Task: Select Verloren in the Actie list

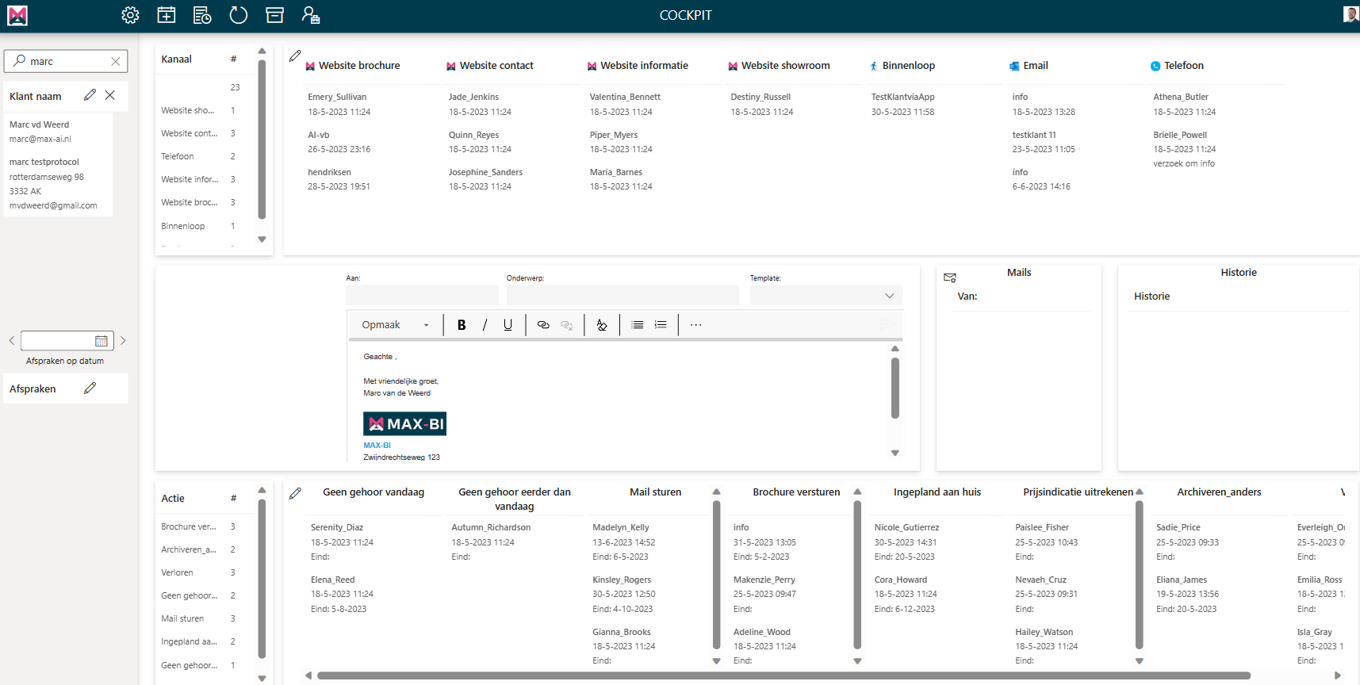Action: (177, 573)
